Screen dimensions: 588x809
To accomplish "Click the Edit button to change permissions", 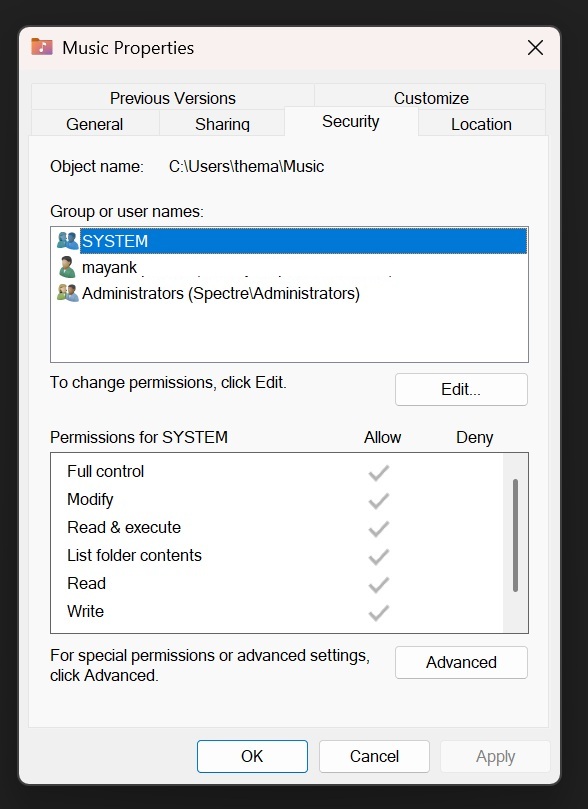I will coord(460,389).
